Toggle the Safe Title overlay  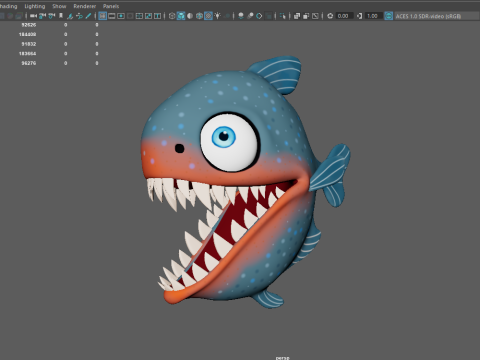point(157,16)
